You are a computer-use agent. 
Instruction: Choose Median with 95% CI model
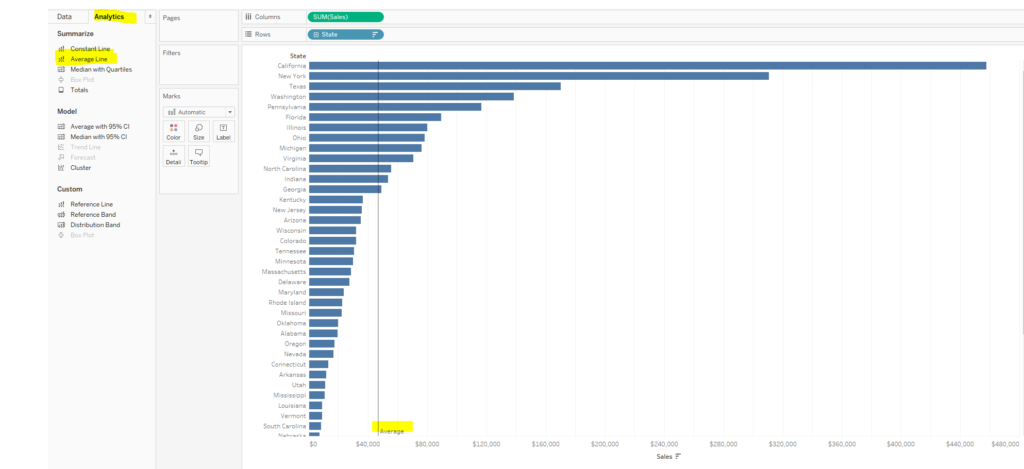click(99, 137)
